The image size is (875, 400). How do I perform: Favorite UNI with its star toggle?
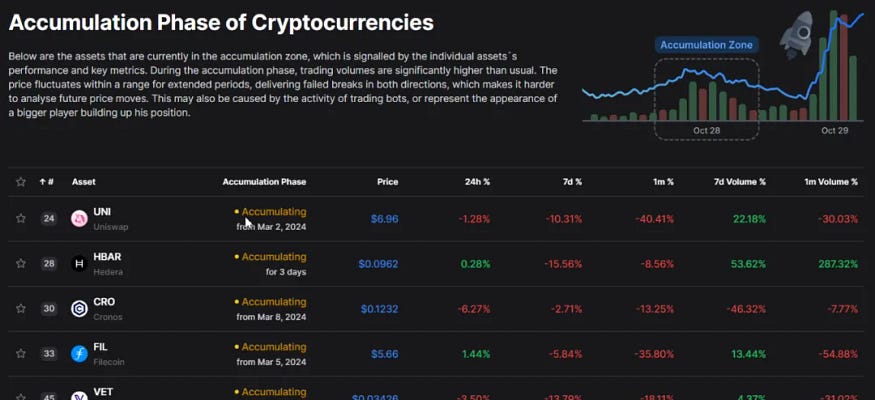pyautogui.click(x=20, y=218)
